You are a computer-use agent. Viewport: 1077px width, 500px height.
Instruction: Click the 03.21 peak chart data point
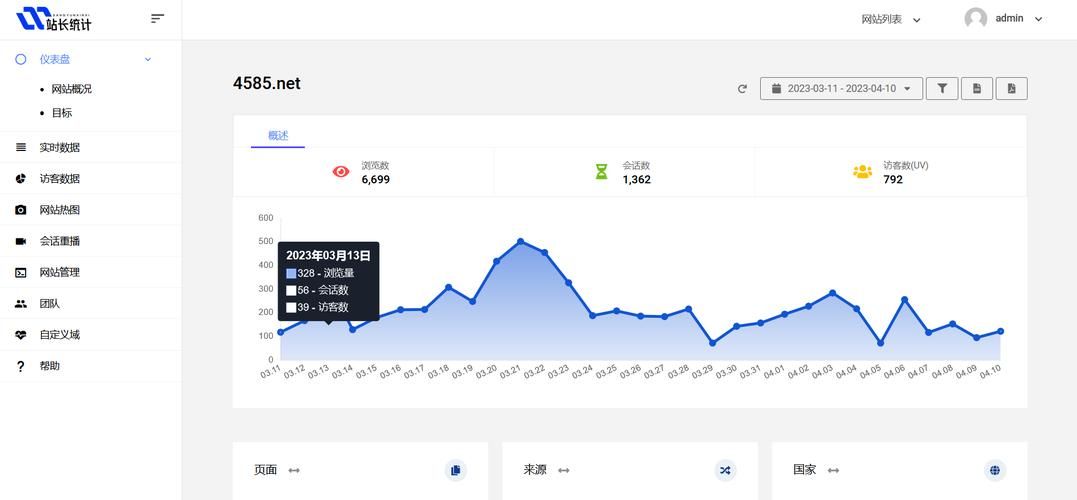[520, 241]
